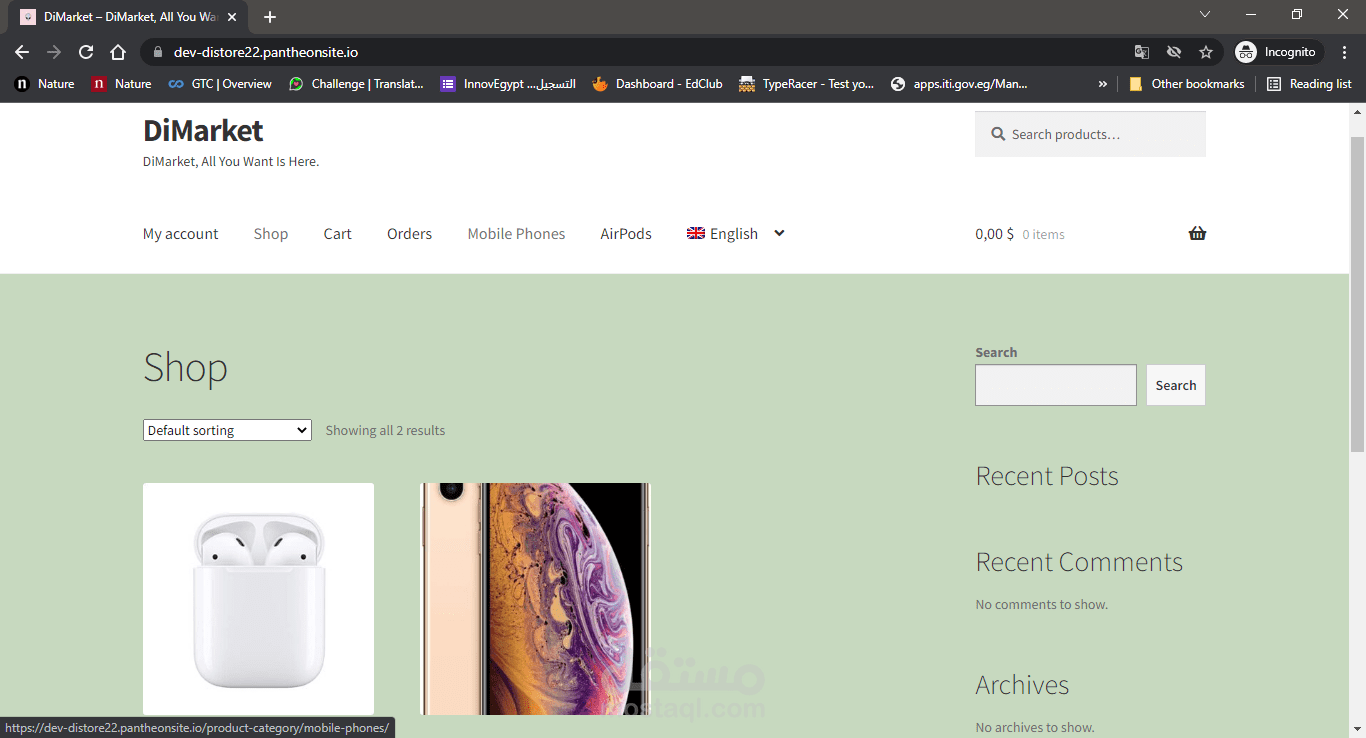The width and height of the screenshot is (1366, 738).
Task: Open the Chrome three-dot menu
Action: pyautogui.click(x=1344, y=52)
